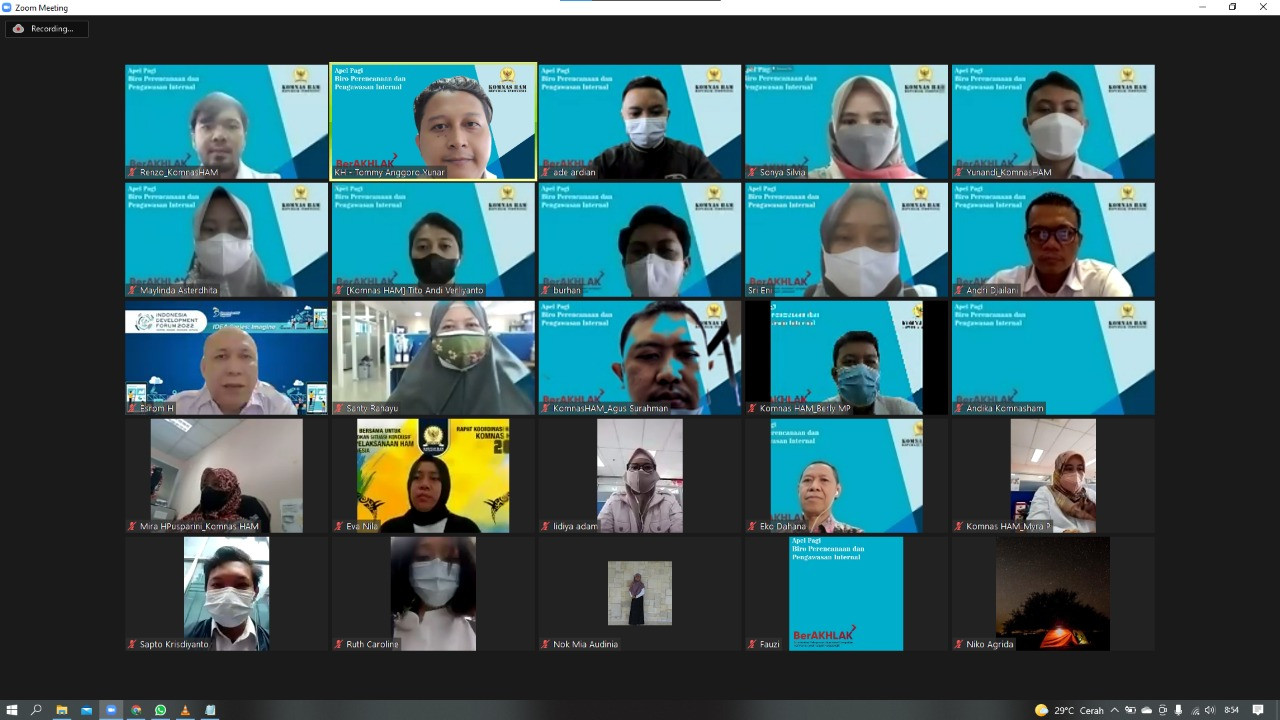The image size is (1280, 720).
Task: Open WhatsApp from the taskbar
Action: point(160,710)
